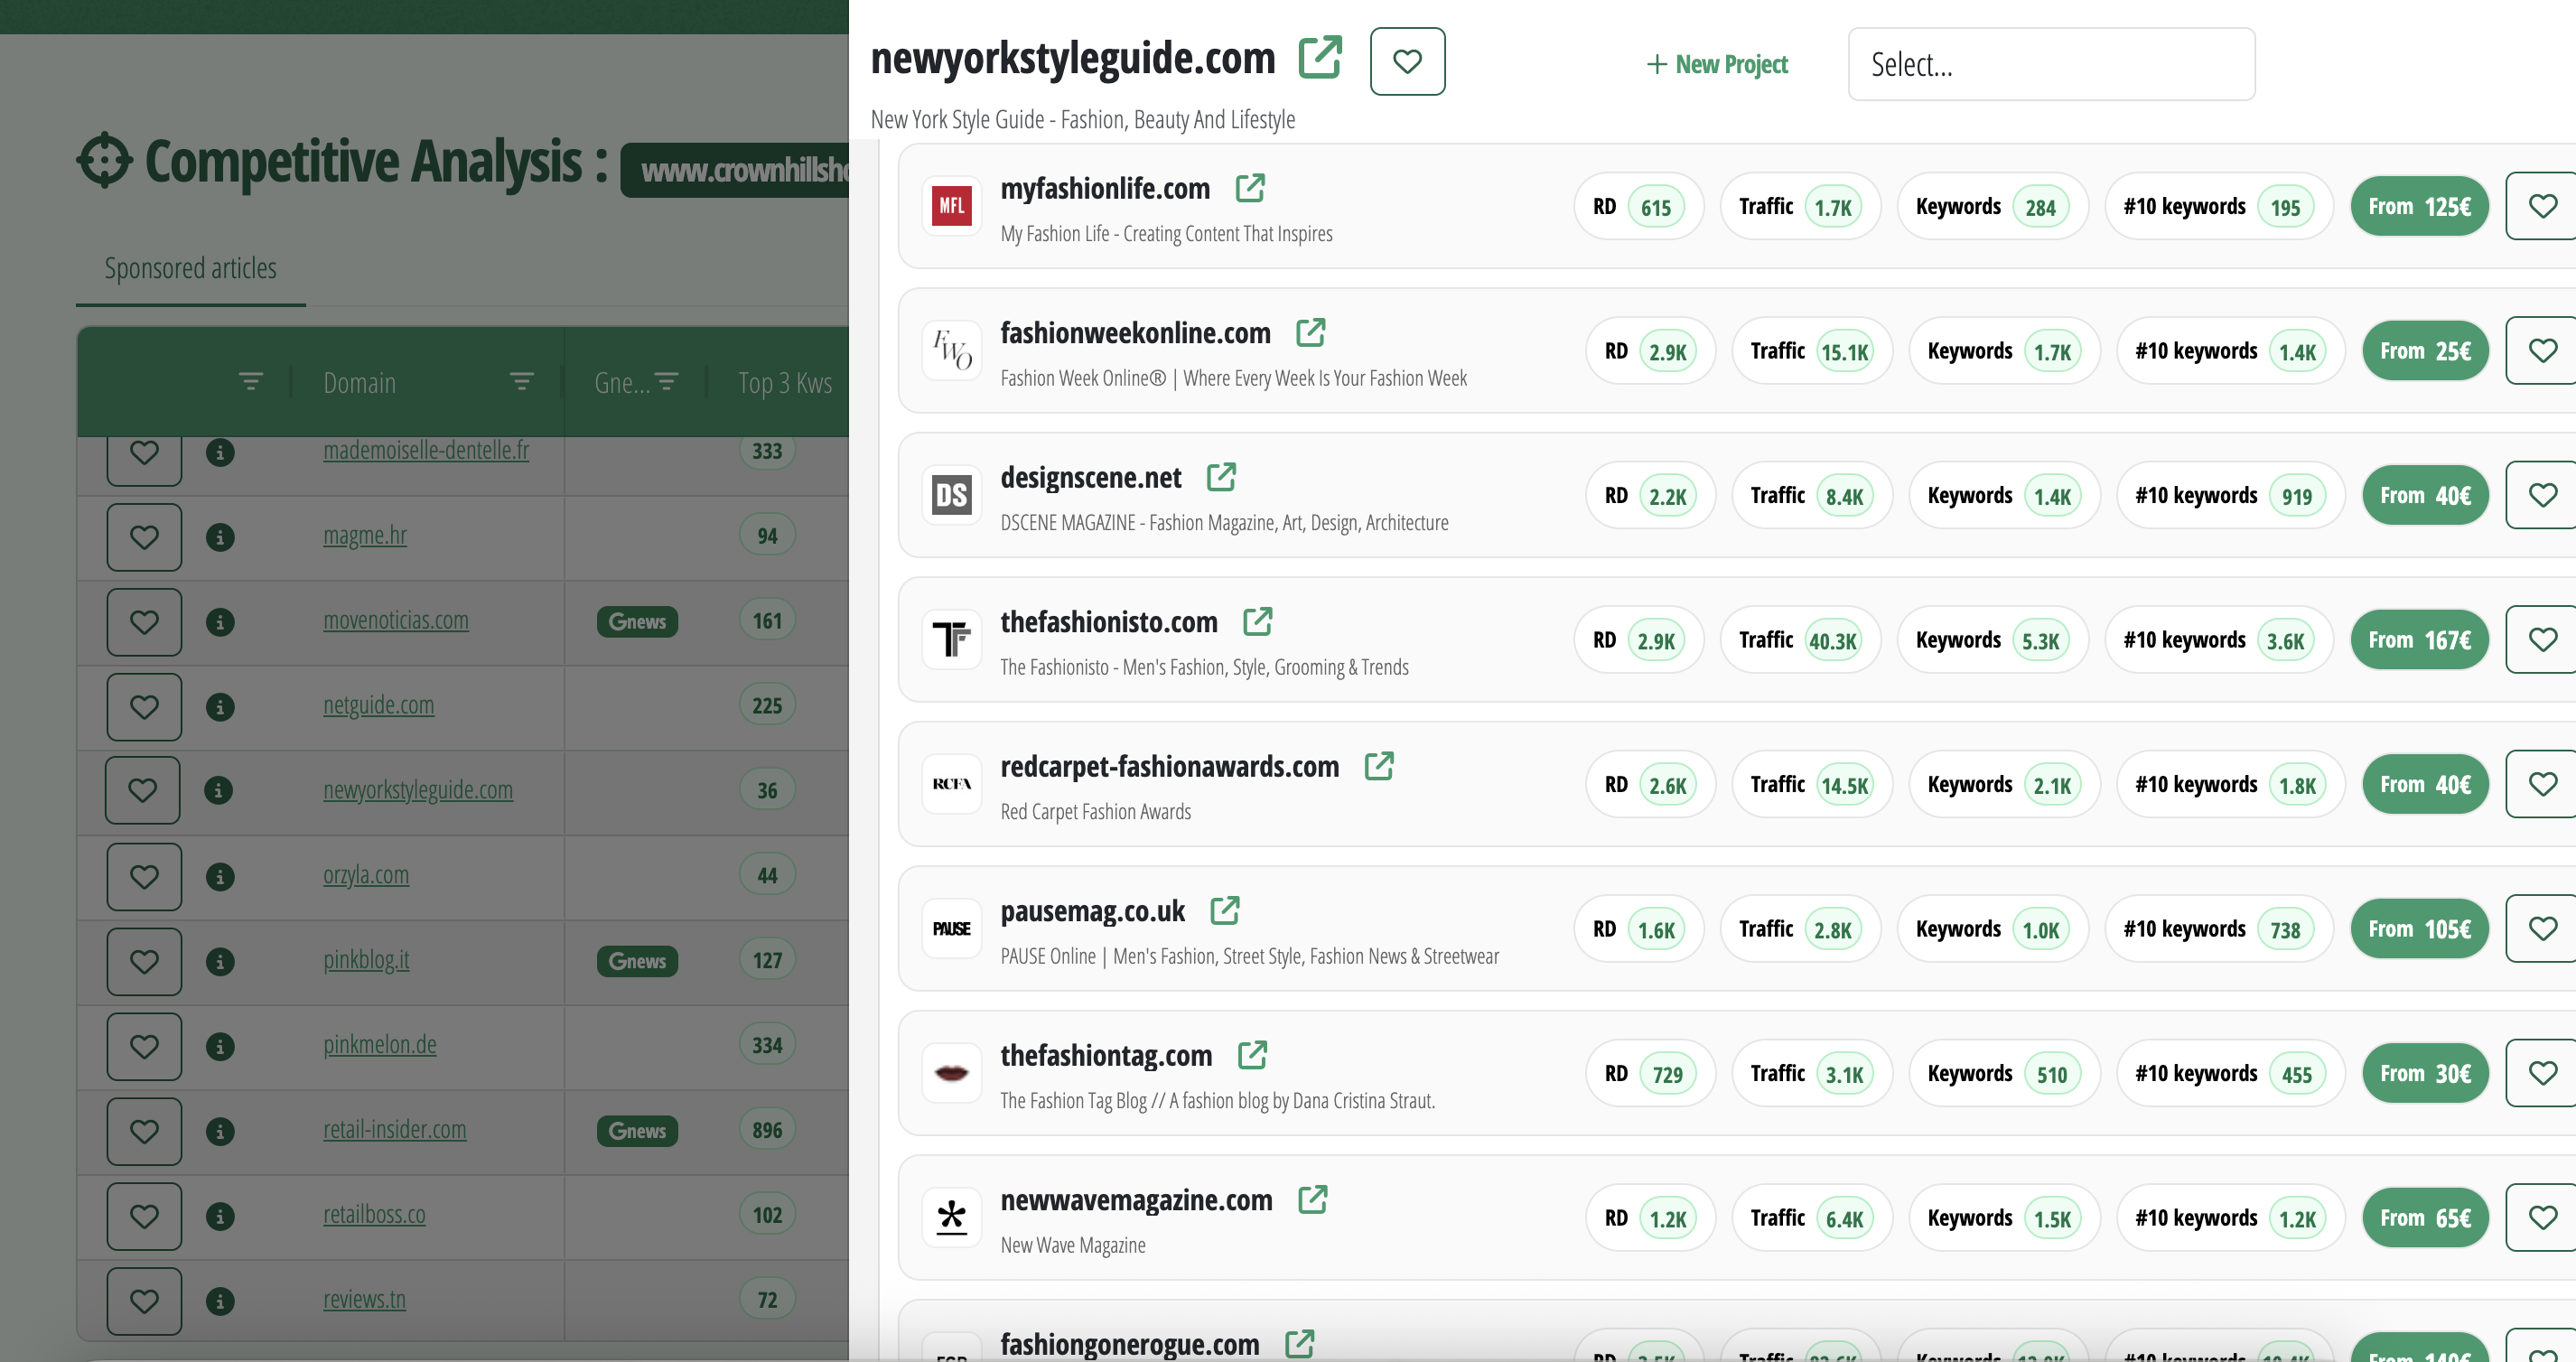Screen dimensions: 2576x1362
Task: Open external link icon for fashionweekonline.com
Action: coord(1311,332)
